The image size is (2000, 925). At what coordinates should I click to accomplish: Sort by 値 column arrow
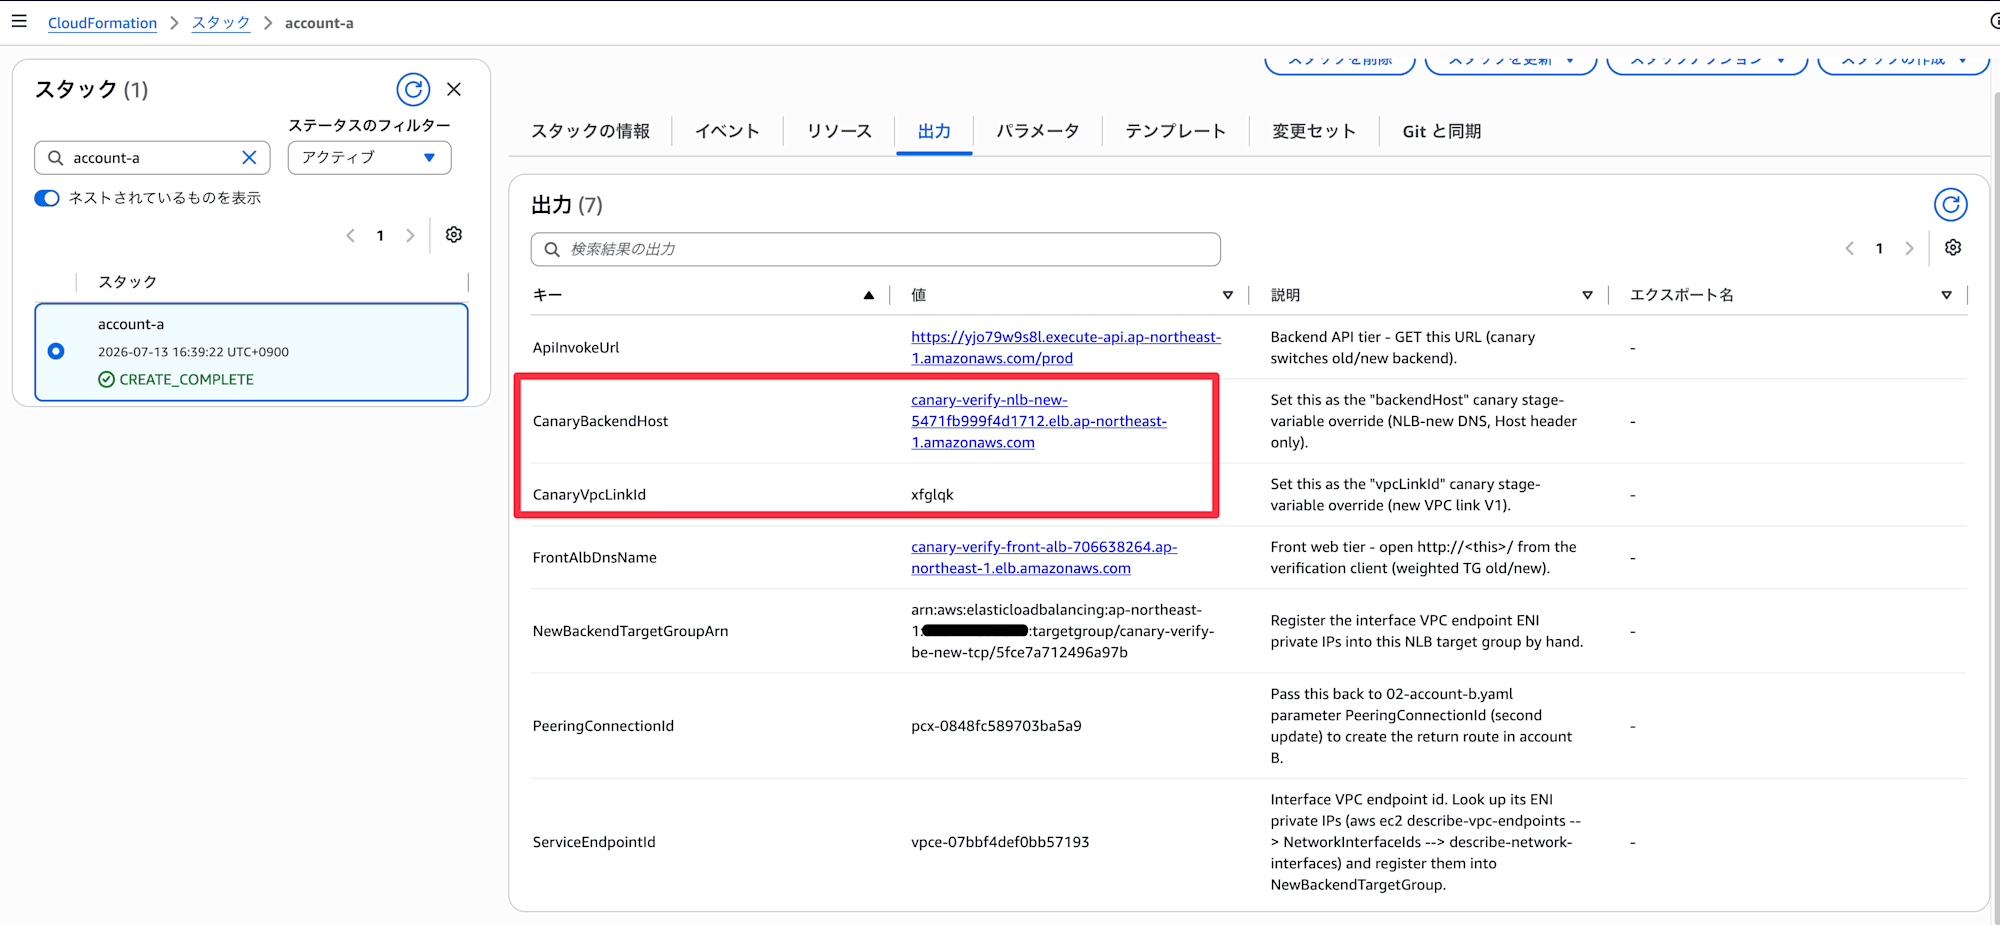pyautogui.click(x=1228, y=295)
